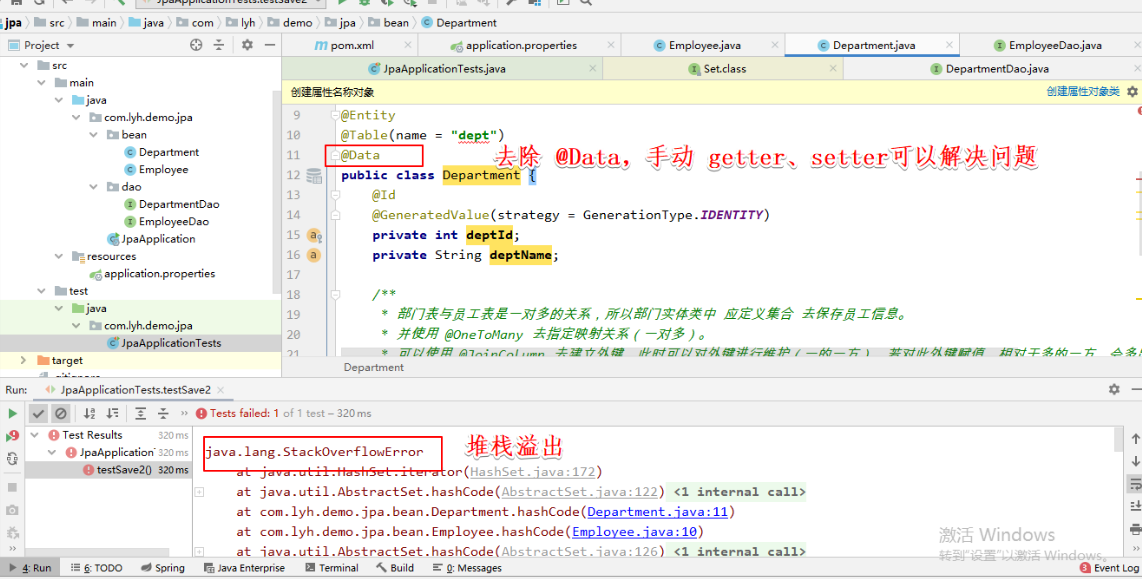The image size is (1142, 579).
Task: Toggle soft-wrap in console output
Action: 1135,484
